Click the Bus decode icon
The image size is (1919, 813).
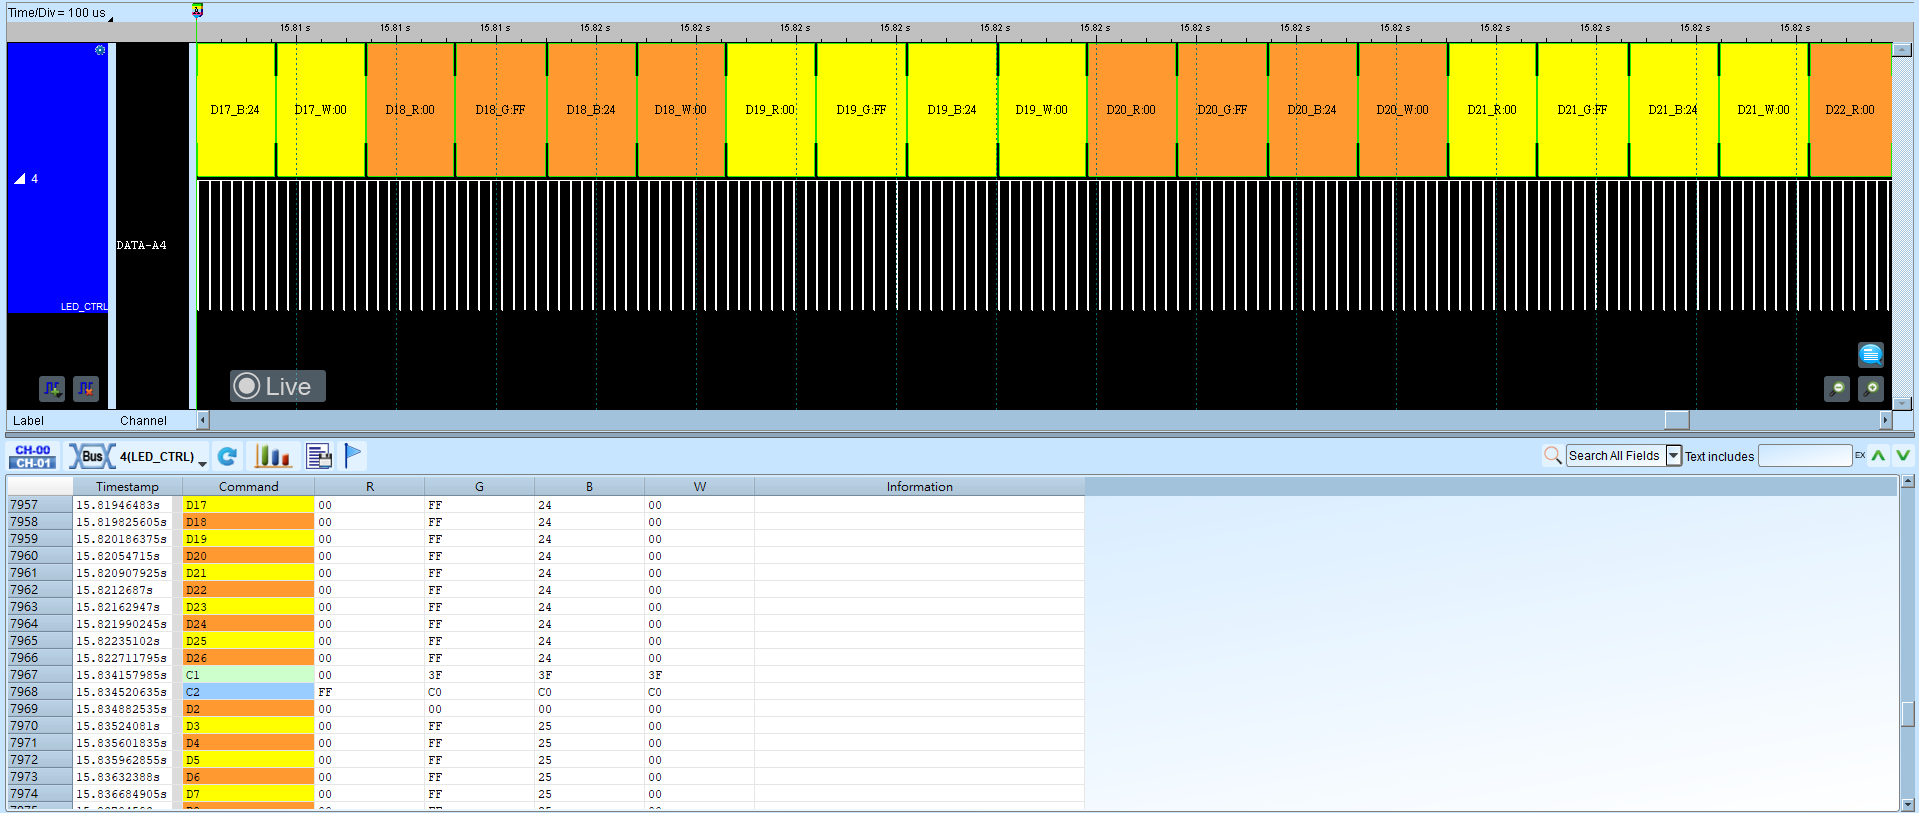[91, 457]
